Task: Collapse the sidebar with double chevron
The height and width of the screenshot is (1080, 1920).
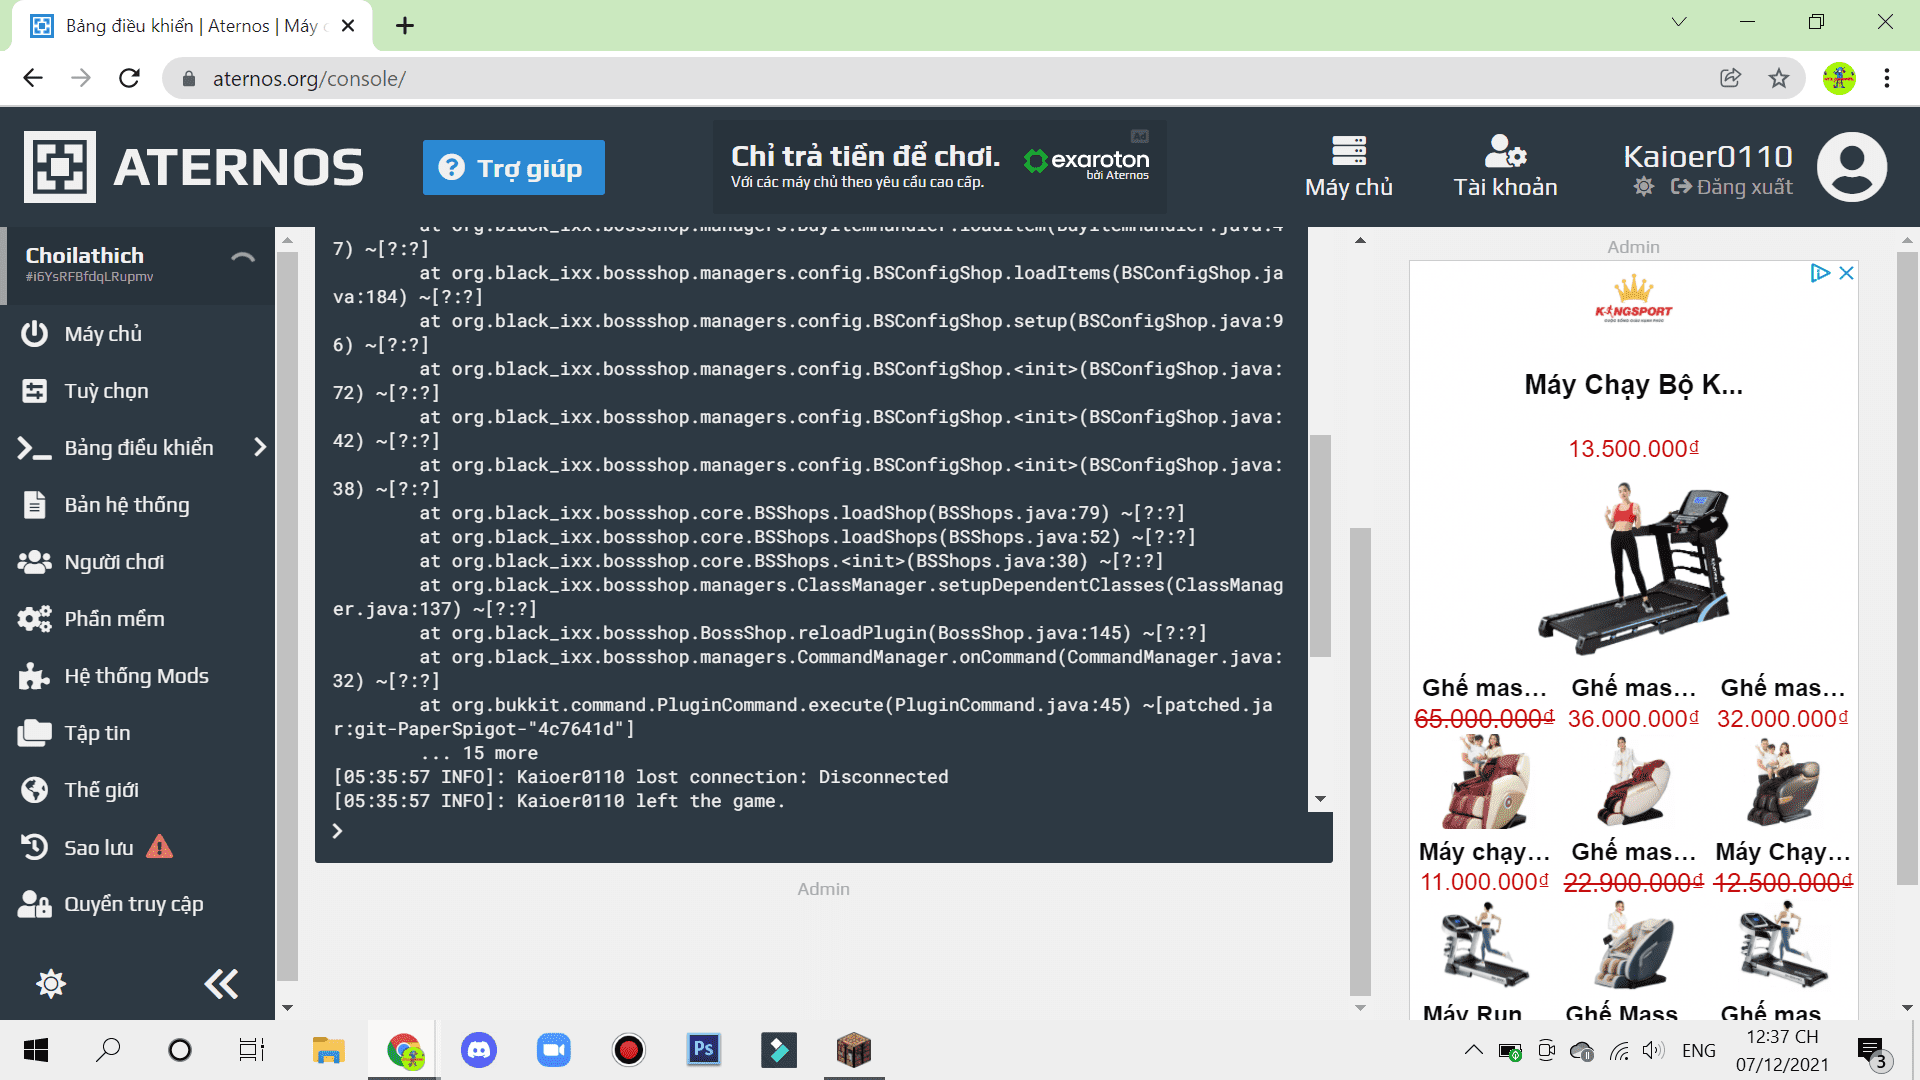Action: coord(221,984)
